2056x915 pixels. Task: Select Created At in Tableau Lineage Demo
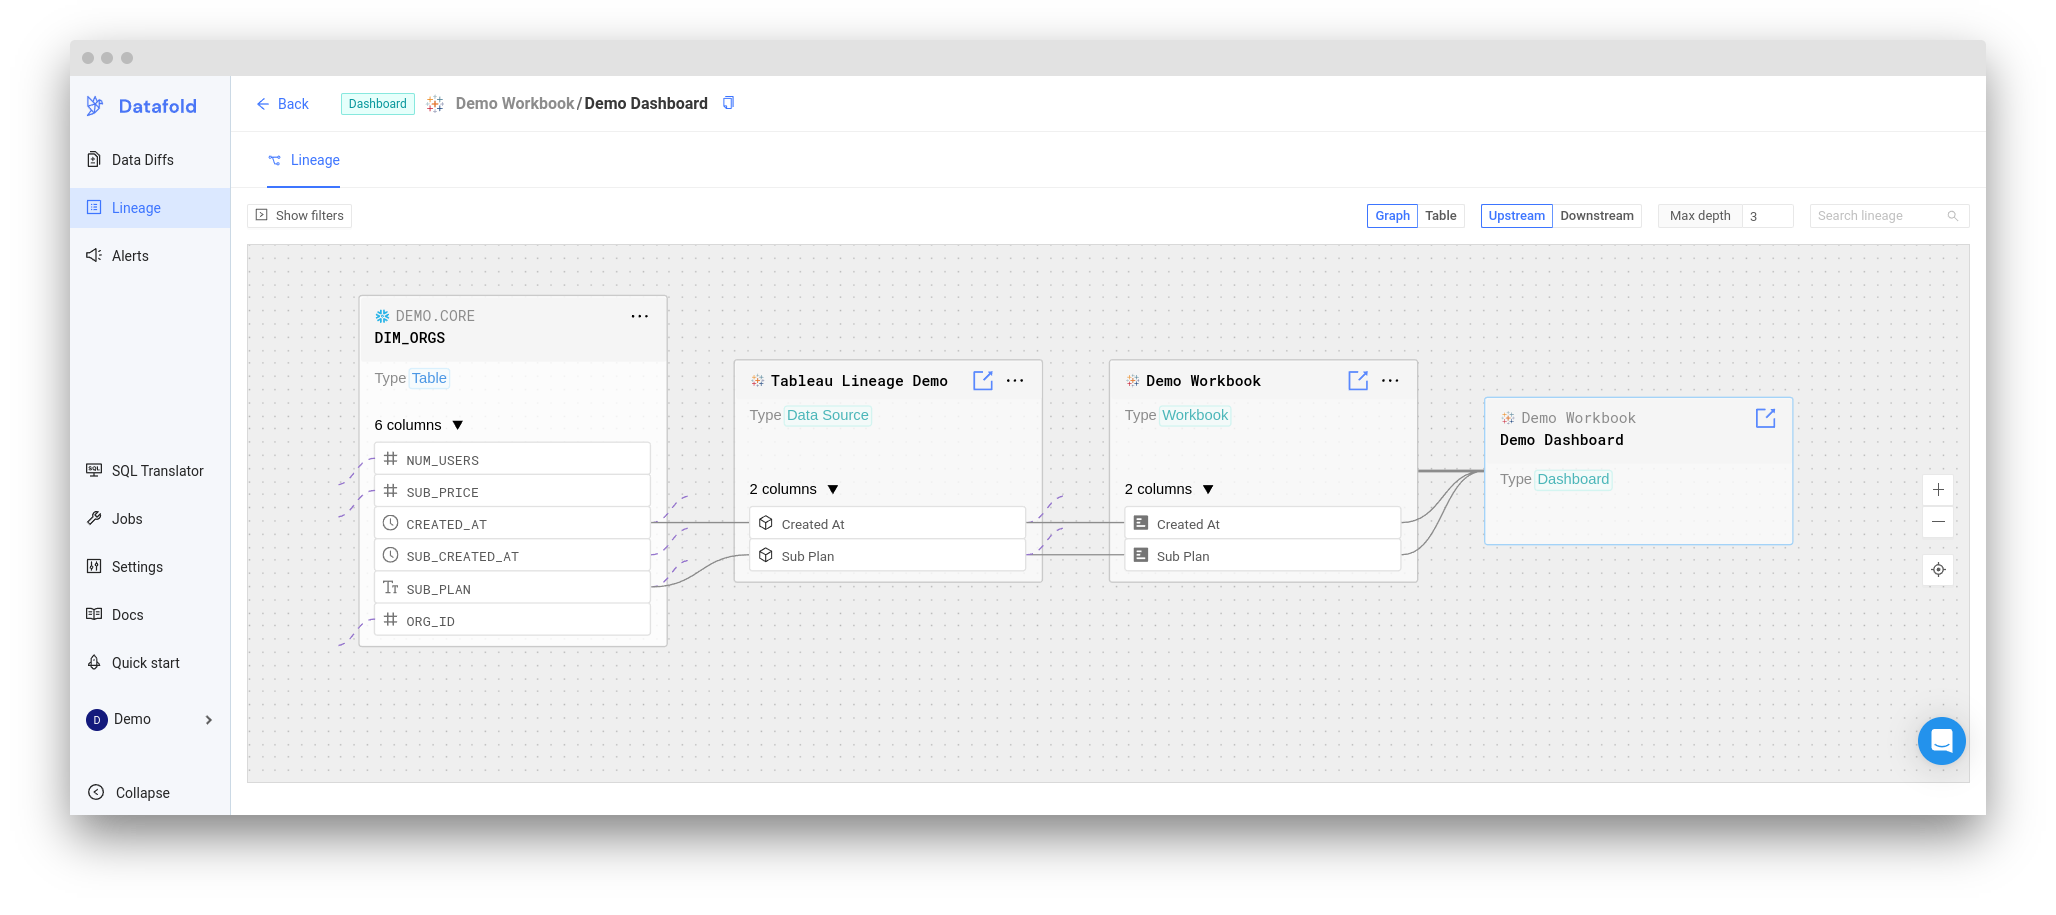[x=887, y=523]
